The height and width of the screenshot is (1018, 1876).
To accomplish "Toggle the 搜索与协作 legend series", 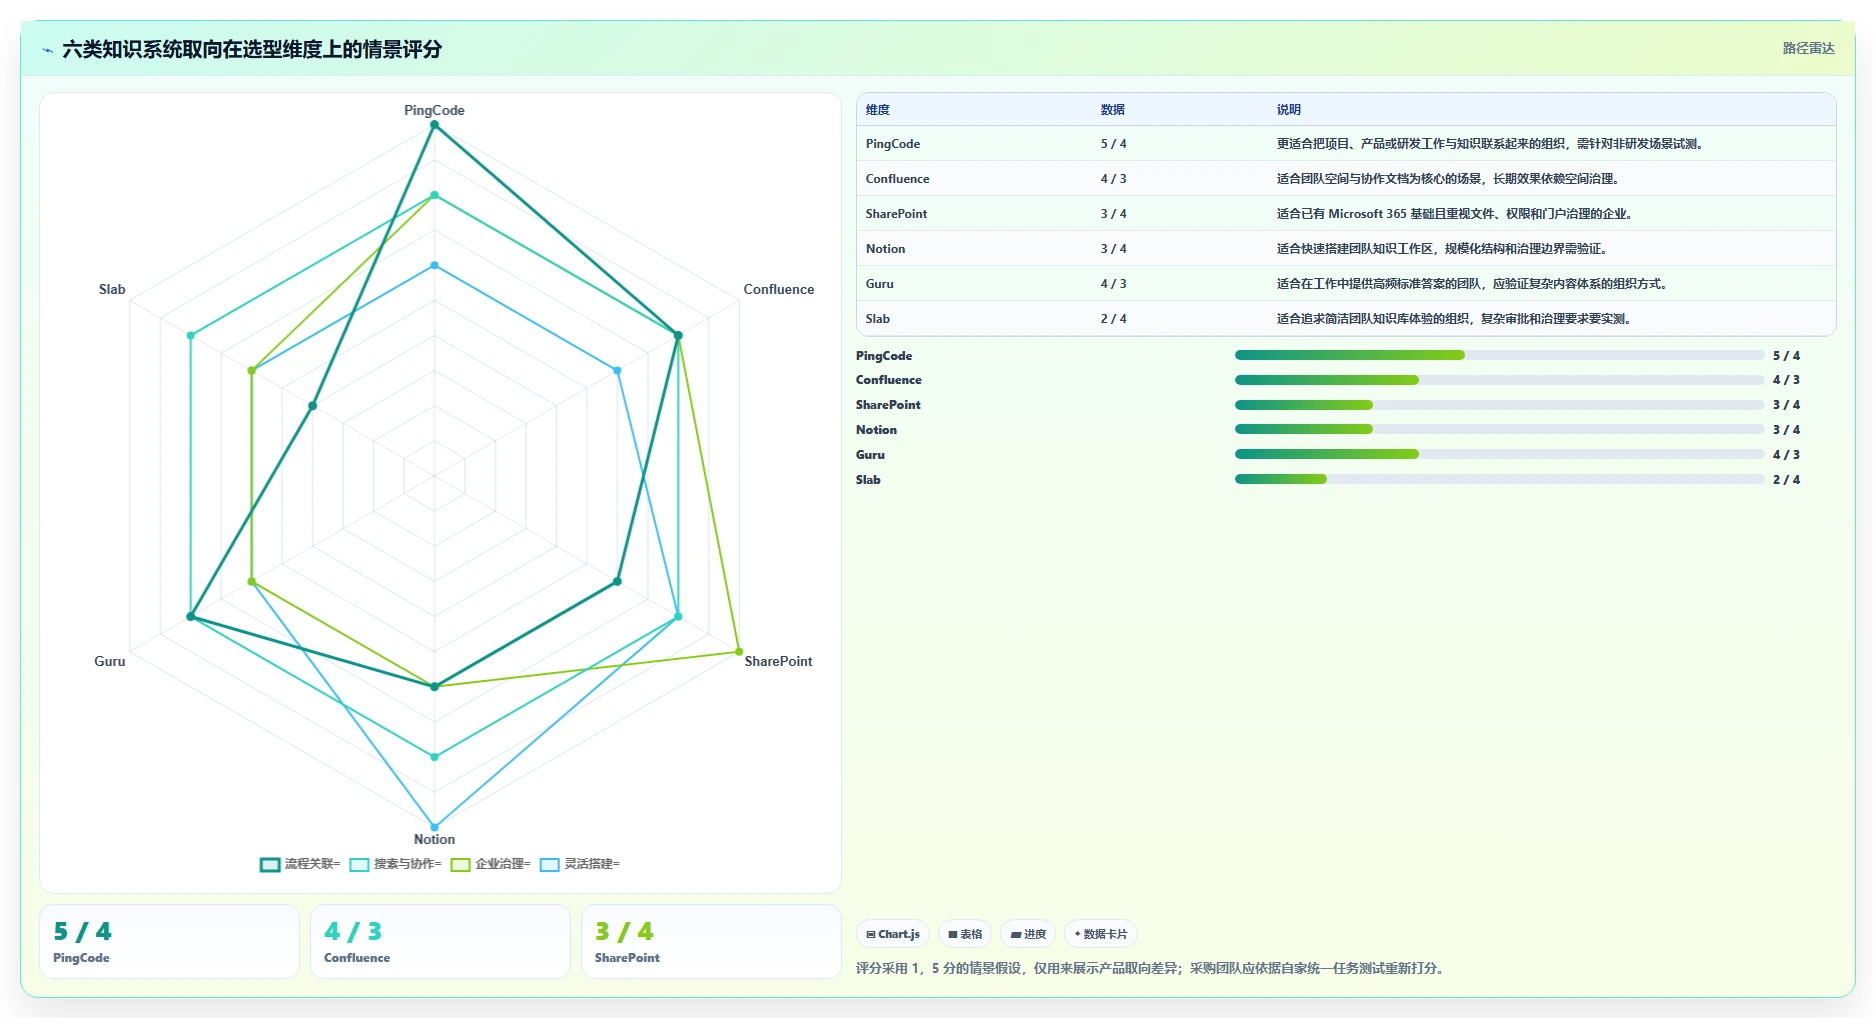I will pos(395,864).
